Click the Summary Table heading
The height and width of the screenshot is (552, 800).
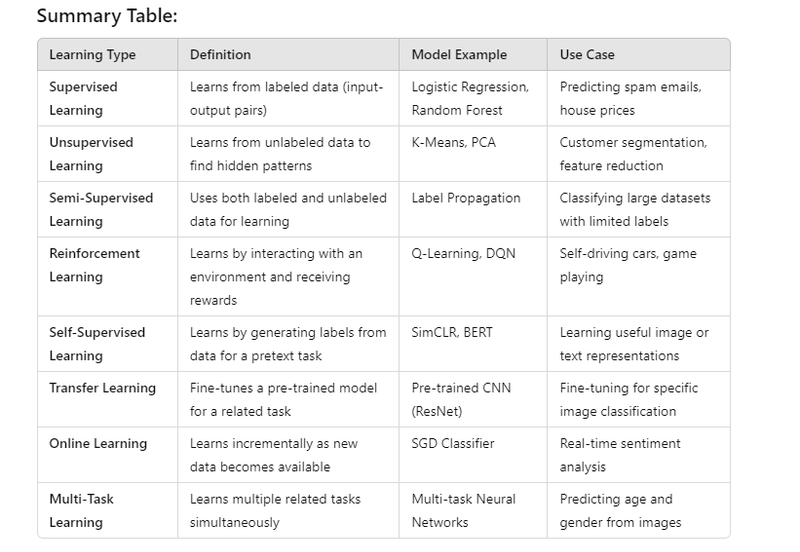(107, 16)
